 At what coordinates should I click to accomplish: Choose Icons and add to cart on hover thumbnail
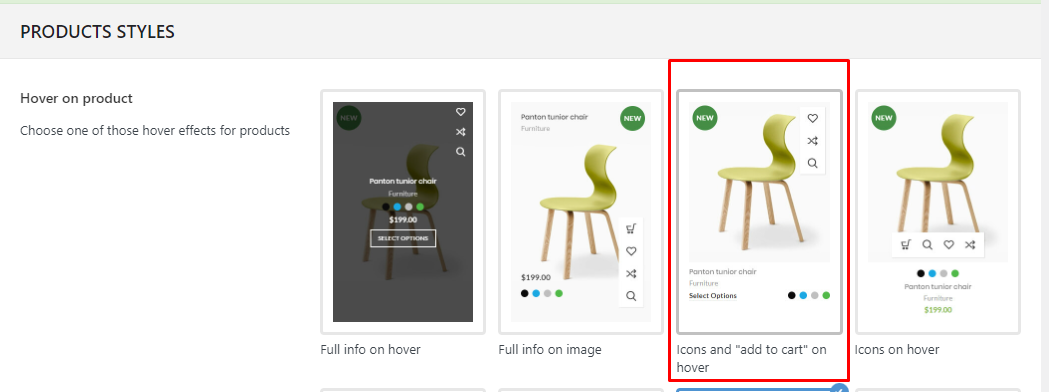(759, 212)
